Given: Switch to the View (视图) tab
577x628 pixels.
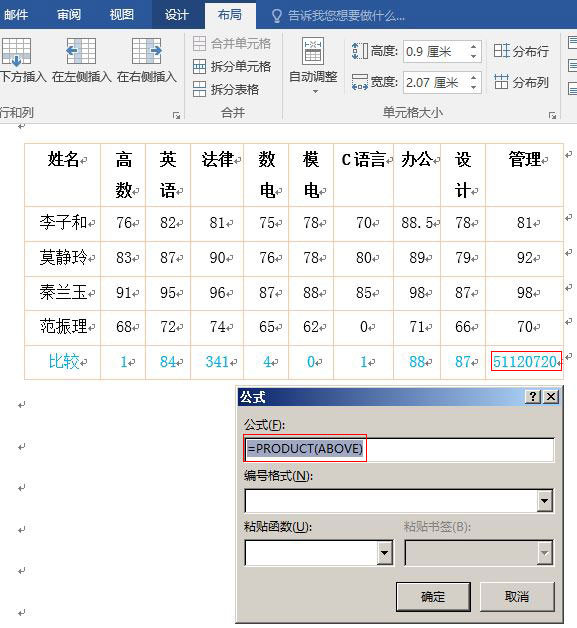Looking at the screenshot, I should (x=121, y=15).
